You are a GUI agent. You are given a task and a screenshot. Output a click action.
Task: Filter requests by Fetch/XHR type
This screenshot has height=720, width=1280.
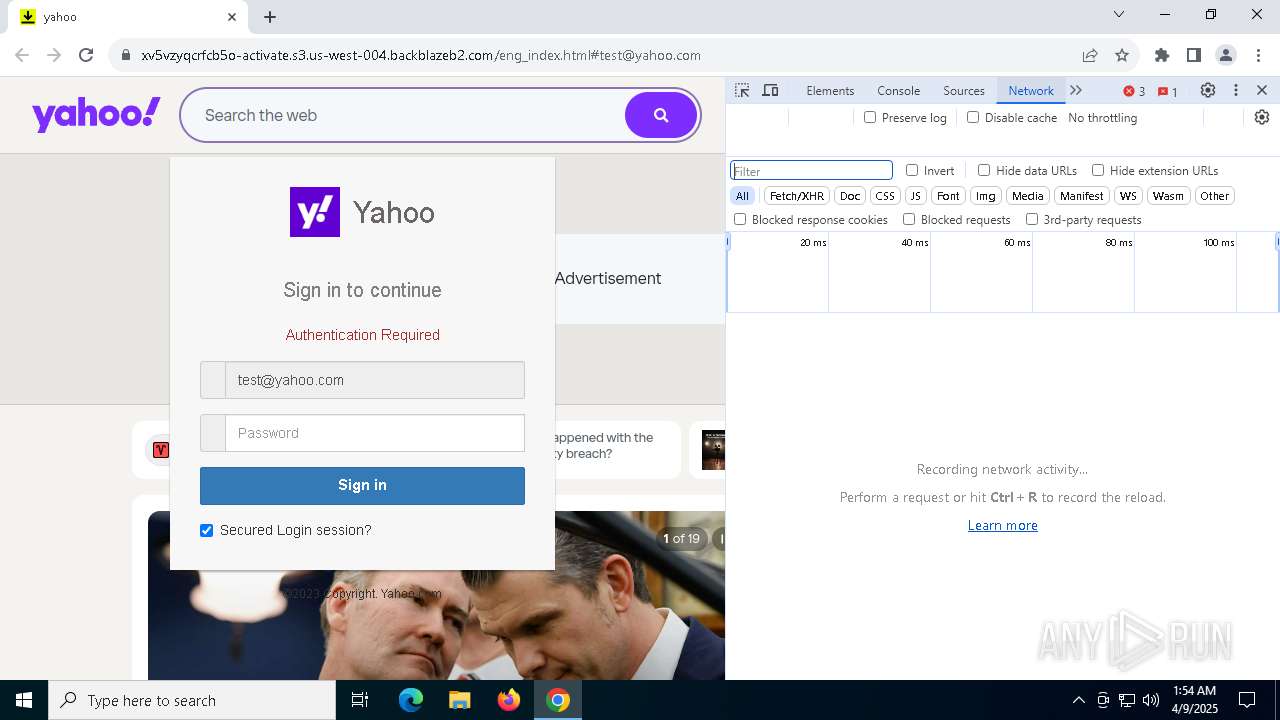(x=797, y=196)
